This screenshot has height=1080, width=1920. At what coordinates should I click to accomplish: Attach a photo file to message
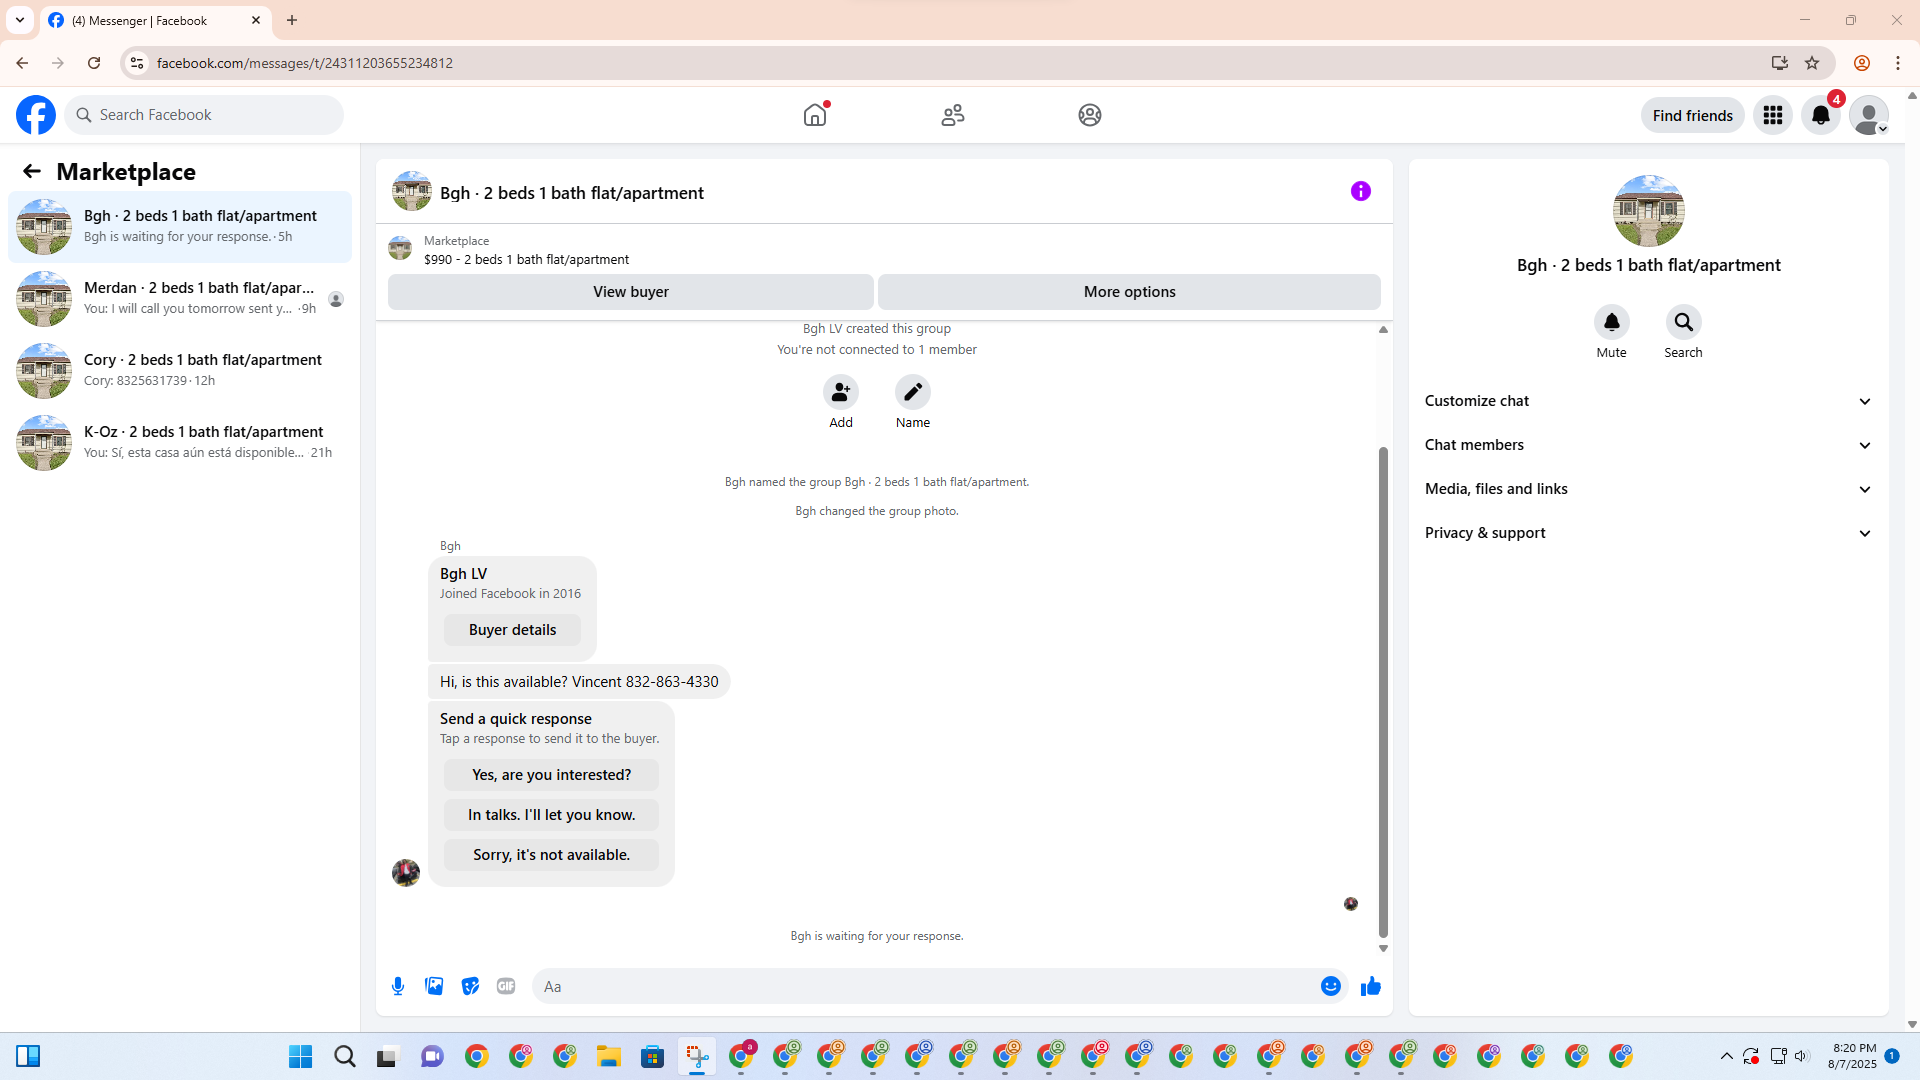click(x=434, y=986)
